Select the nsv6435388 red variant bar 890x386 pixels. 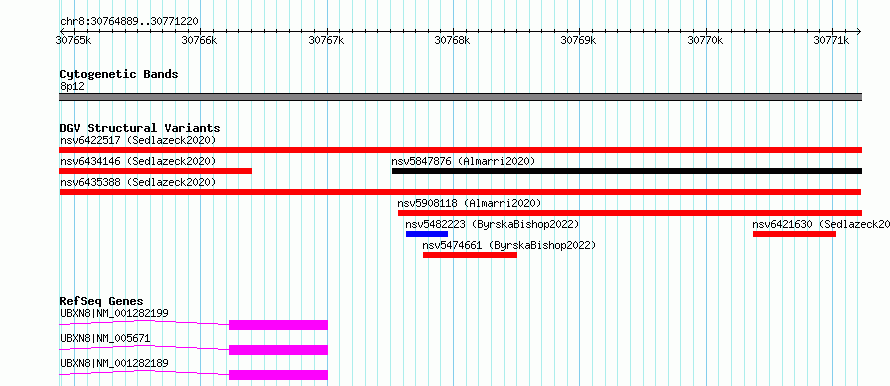460,192
